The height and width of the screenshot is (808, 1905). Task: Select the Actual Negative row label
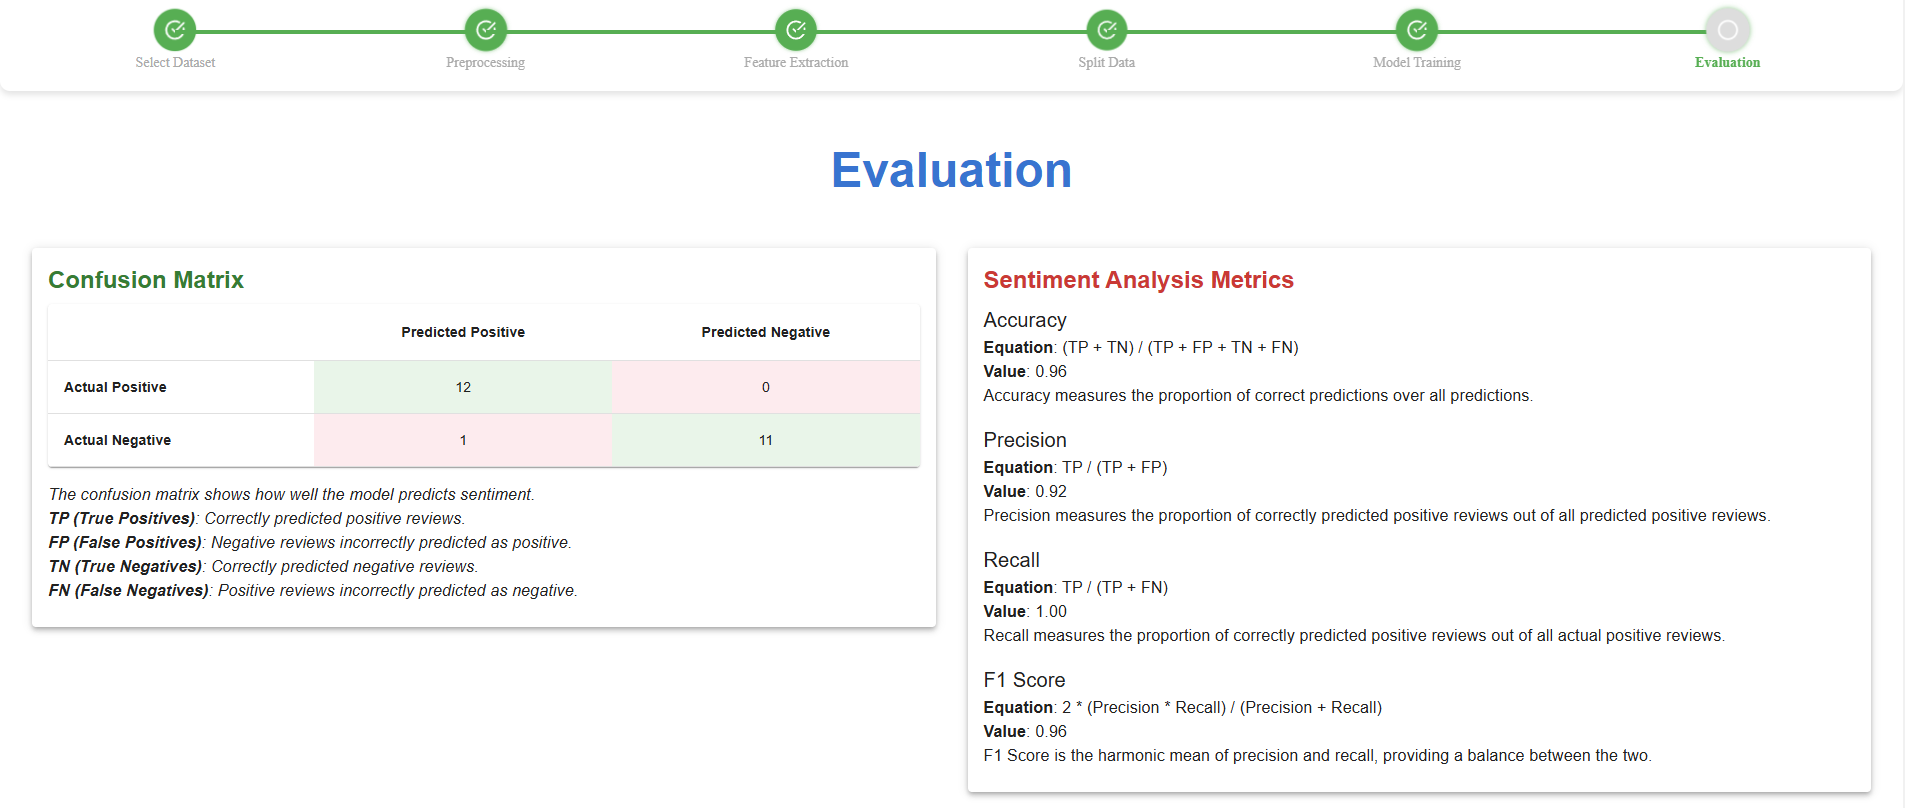click(117, 440)
